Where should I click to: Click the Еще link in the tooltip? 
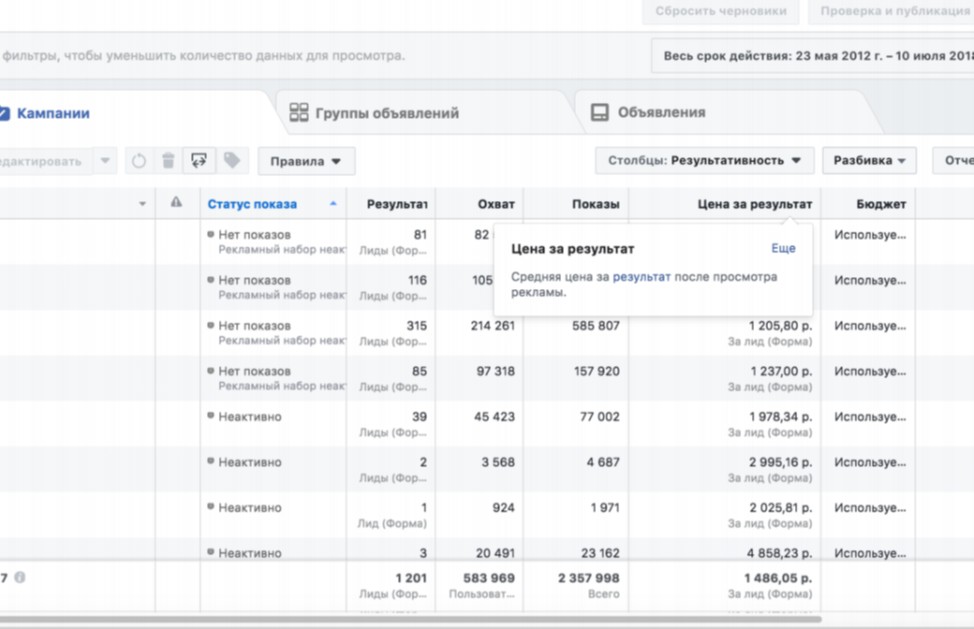coord(783,248)
